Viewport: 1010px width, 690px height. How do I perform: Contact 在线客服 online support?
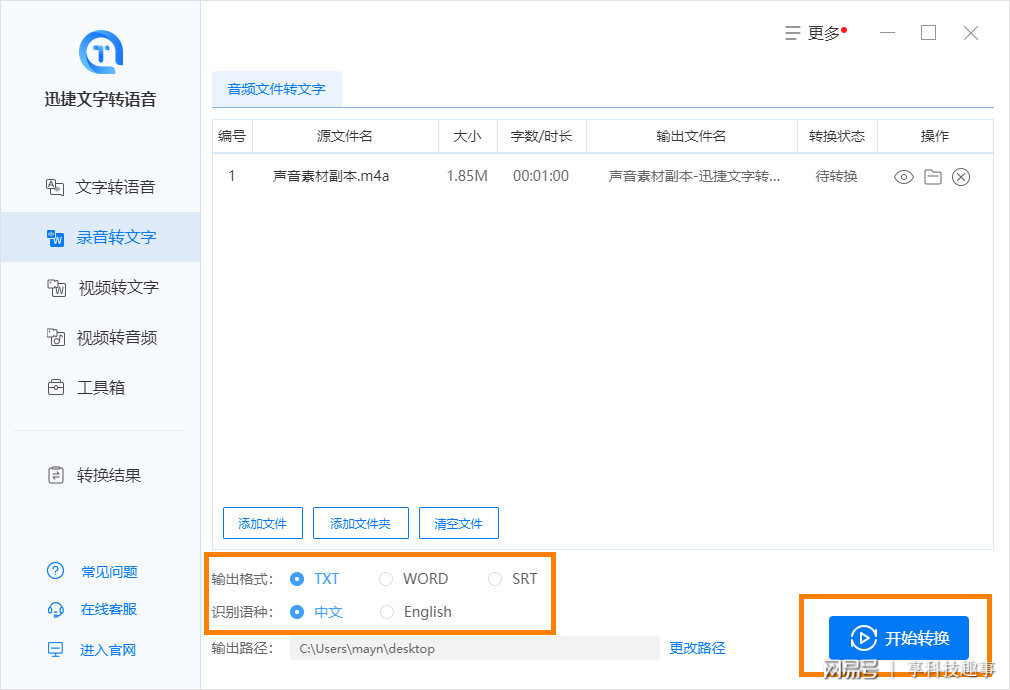pos(109,609)
